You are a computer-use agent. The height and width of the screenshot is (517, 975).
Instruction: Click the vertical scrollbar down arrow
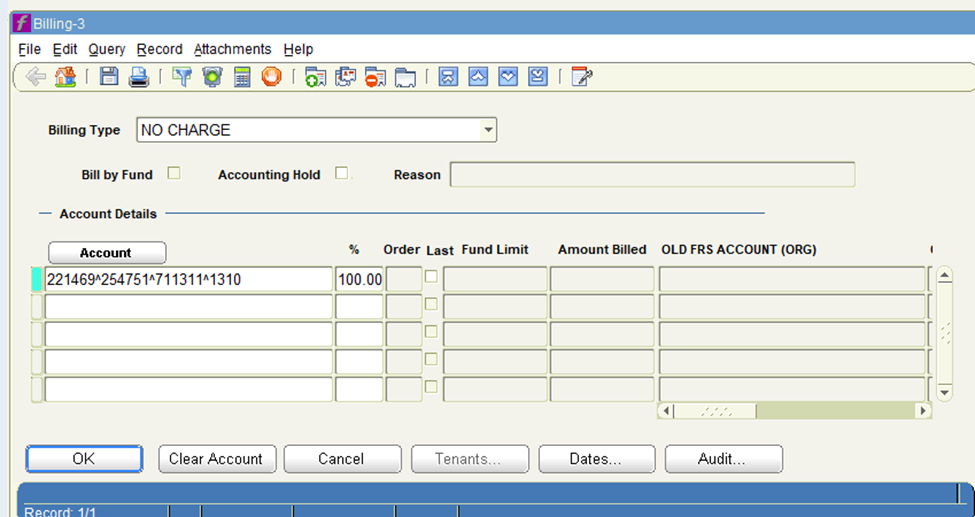coord(945,392)
